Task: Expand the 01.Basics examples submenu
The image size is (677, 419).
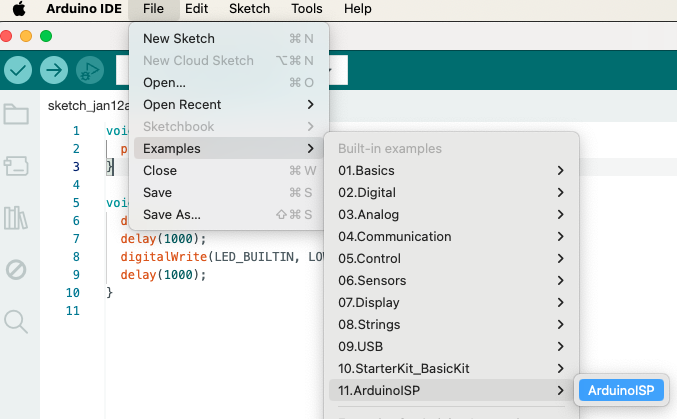Action: [451, 171]
